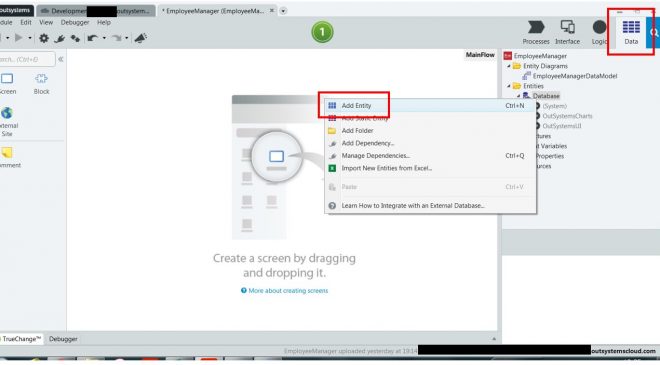The height and width of the screenshot is (365, 660).
Task: Select the OutSystemsCharts tree node
Action: pos(567,116)
